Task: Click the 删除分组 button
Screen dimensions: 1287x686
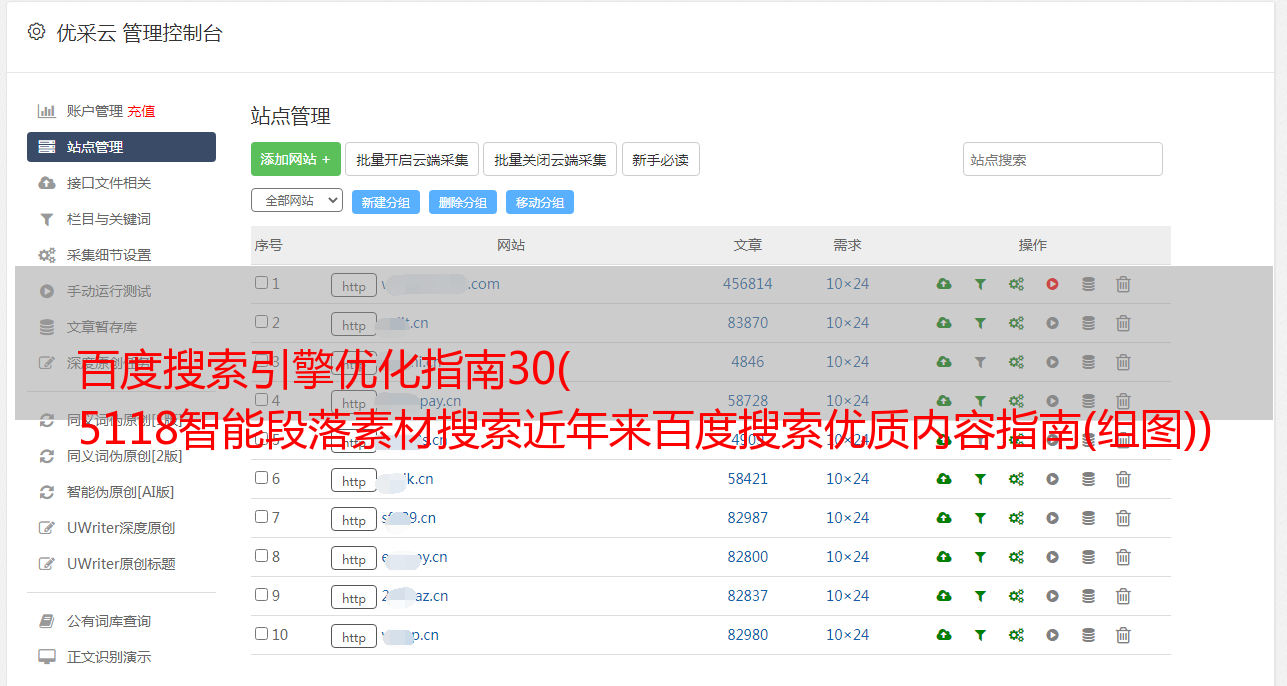Action: coord(463,202)
